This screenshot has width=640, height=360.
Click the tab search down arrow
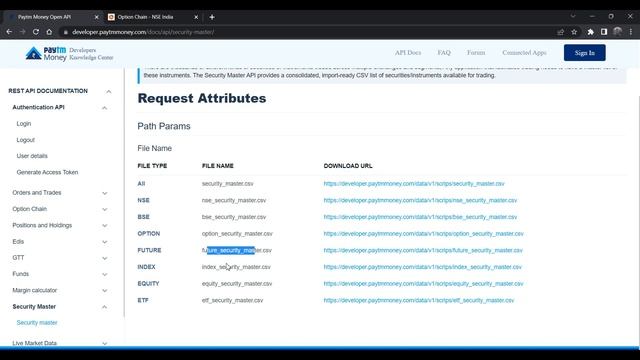pos(573,16)
